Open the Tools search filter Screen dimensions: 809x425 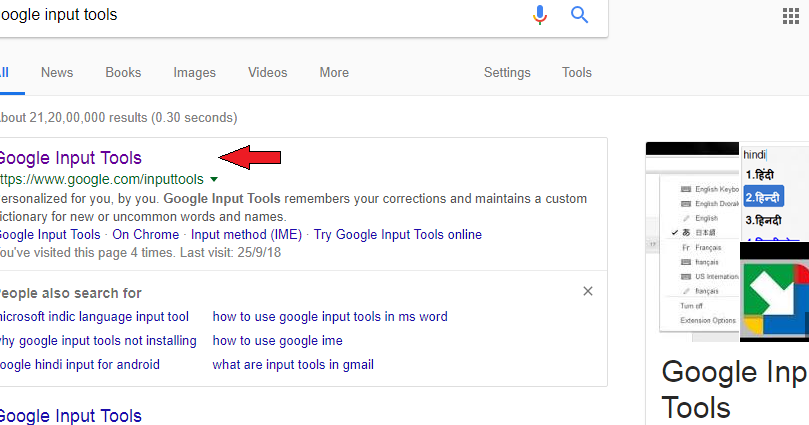coord(577,72)
